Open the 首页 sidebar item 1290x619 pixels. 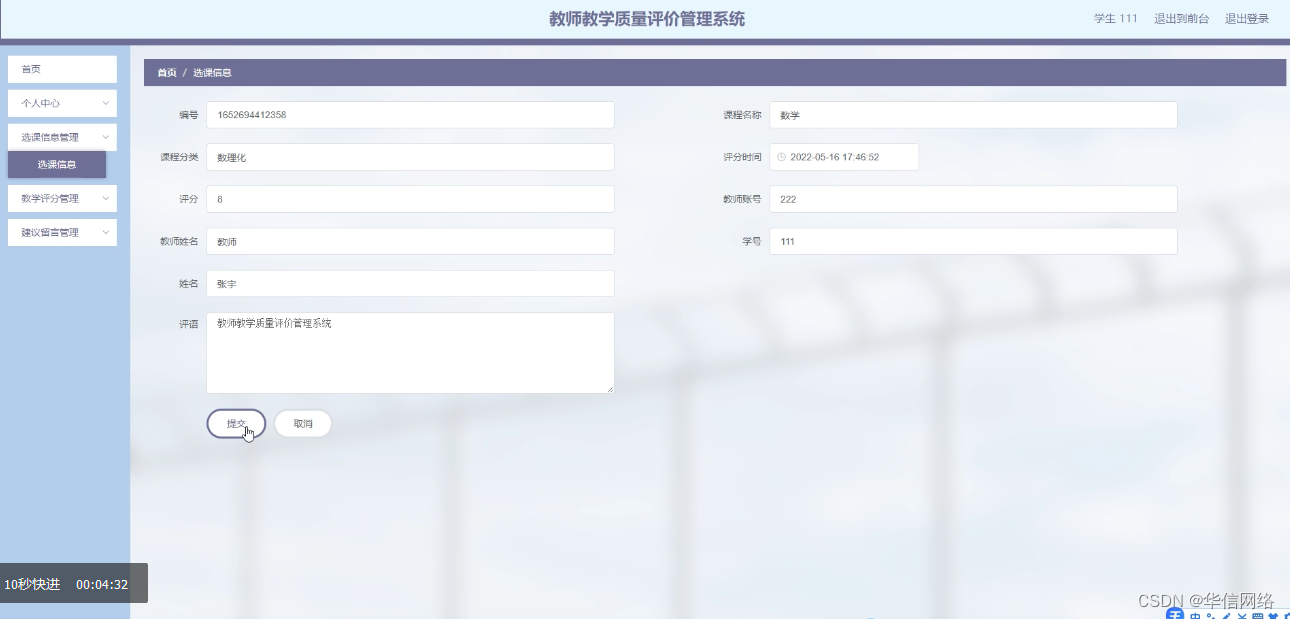[62, 69]
